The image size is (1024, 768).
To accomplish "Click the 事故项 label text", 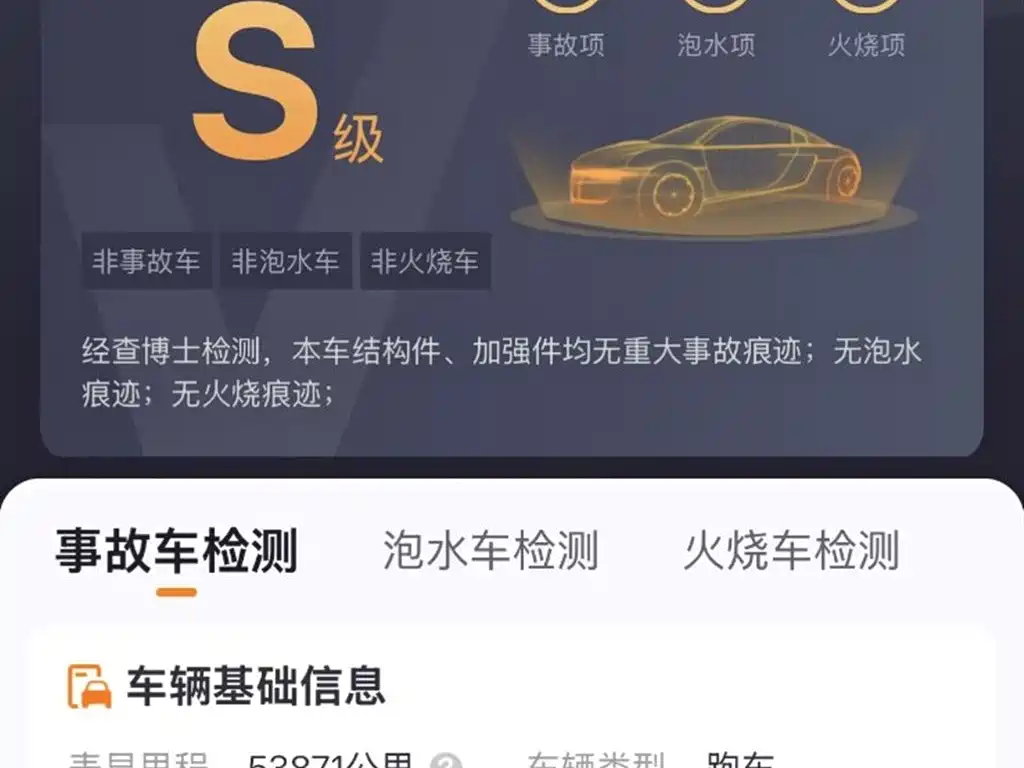I will [x=566, y=45].
